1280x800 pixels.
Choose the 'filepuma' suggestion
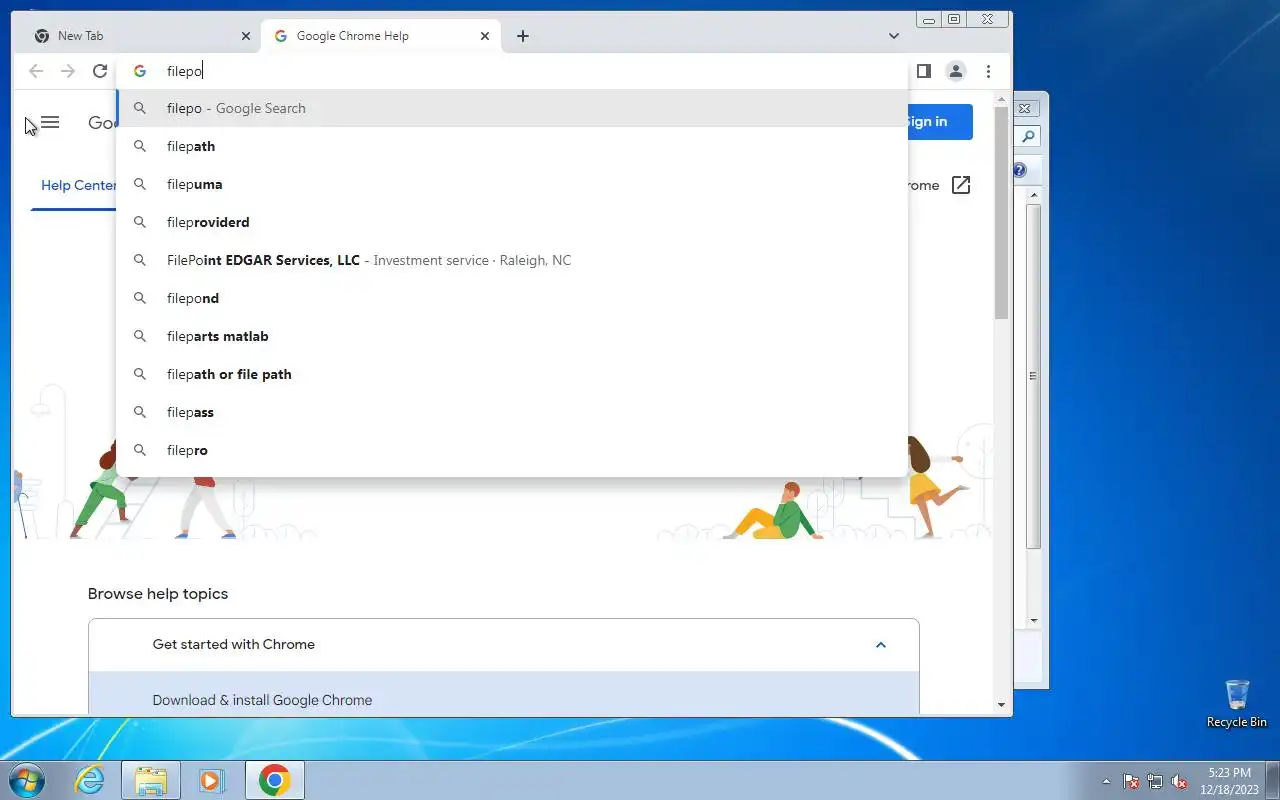512,184
